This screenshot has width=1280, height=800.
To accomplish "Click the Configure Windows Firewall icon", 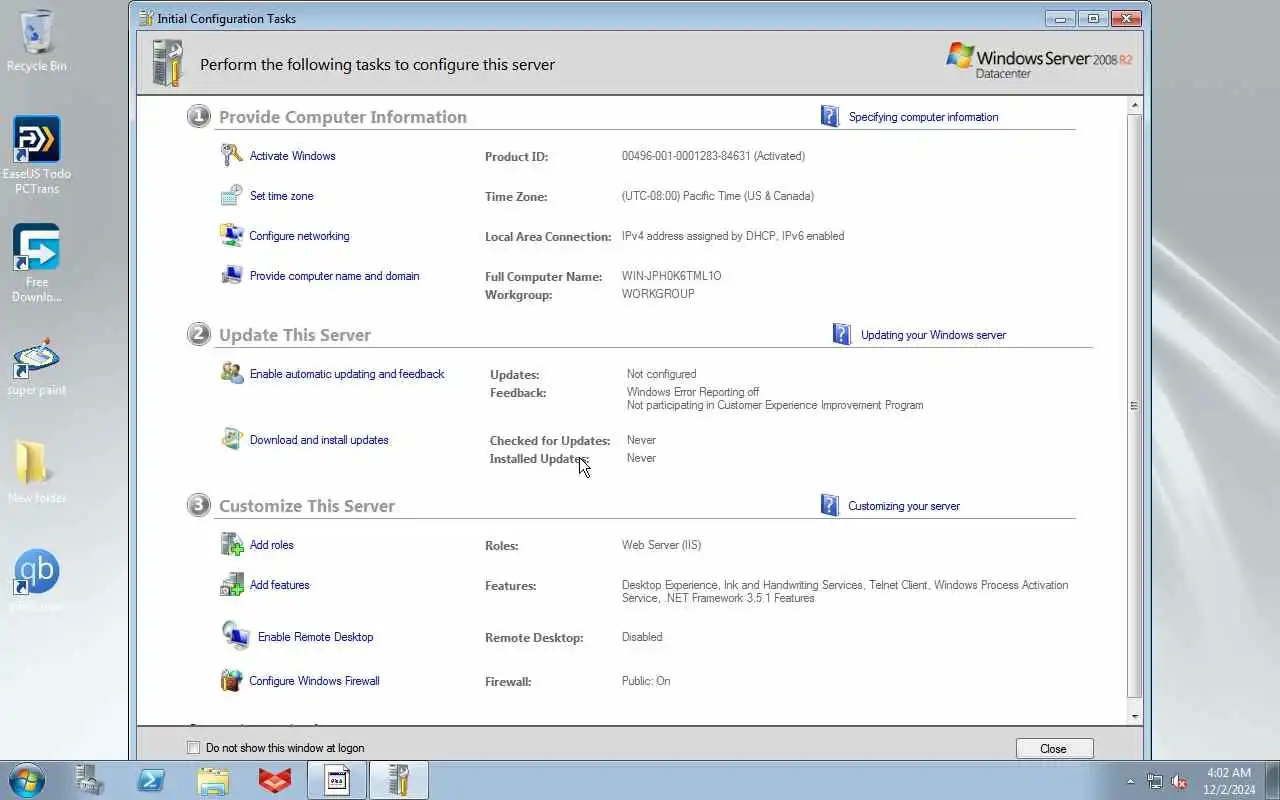I will tap(232, 680).
